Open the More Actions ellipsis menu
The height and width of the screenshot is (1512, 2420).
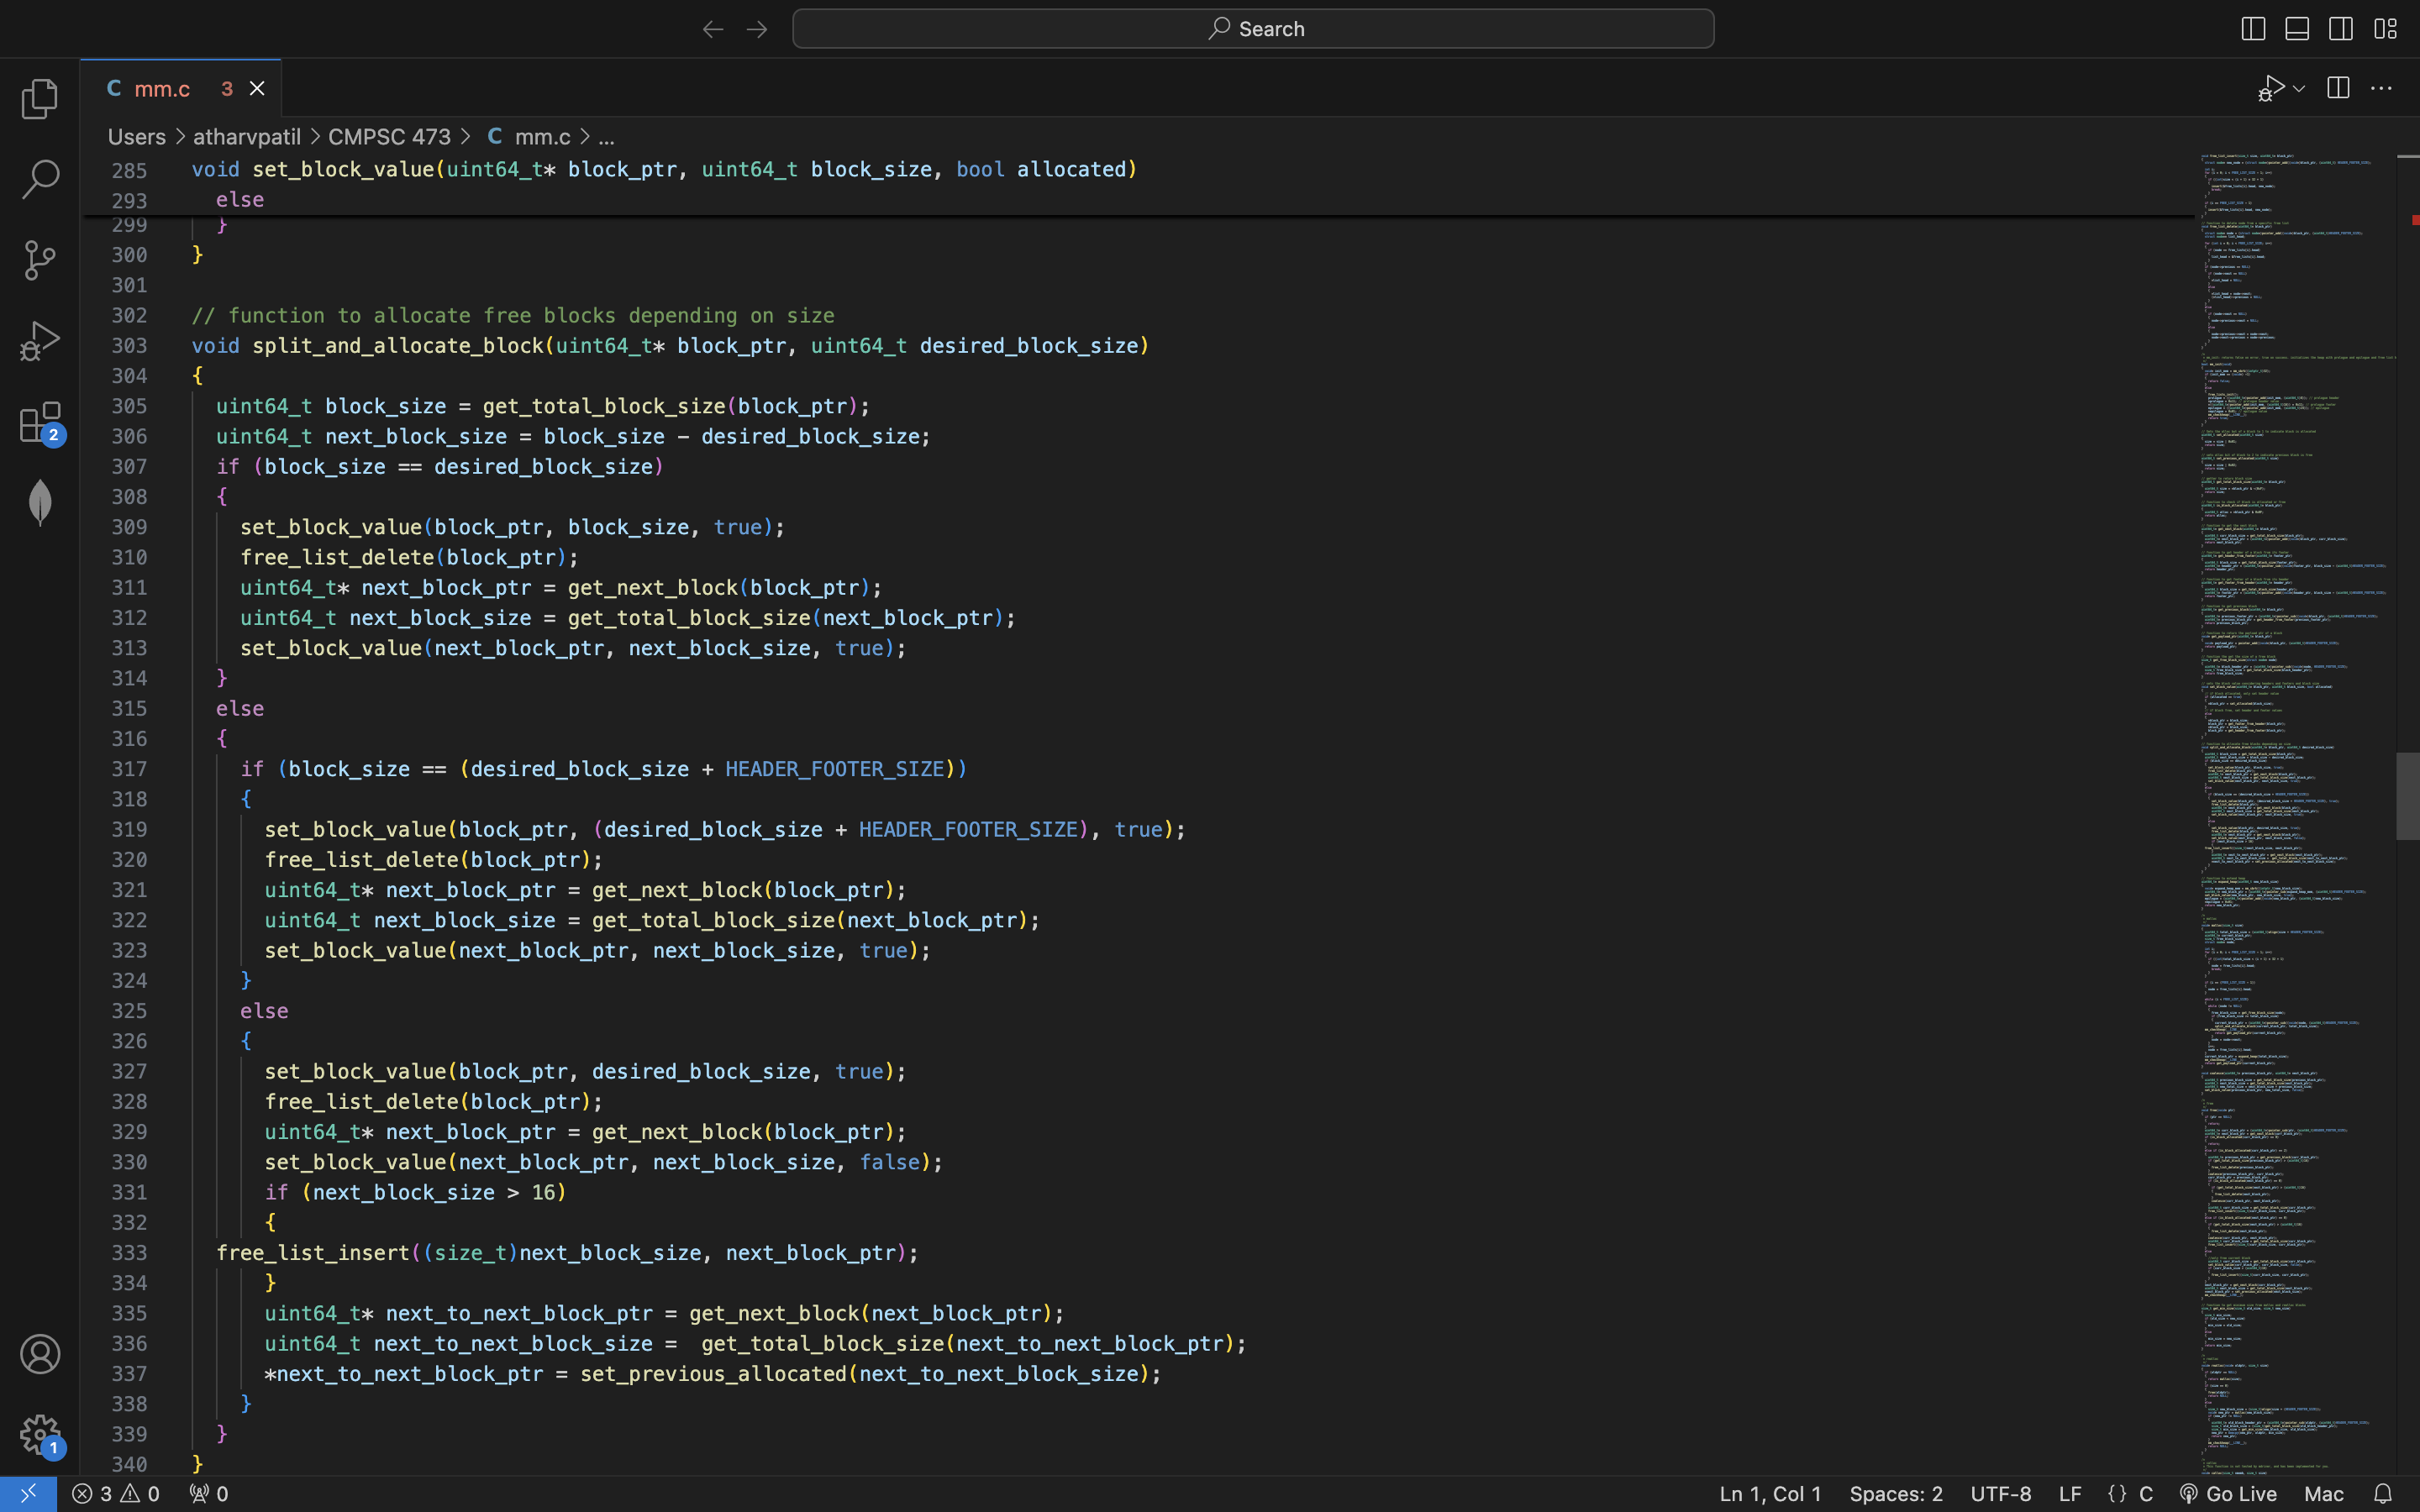[x=2381, y=89]
